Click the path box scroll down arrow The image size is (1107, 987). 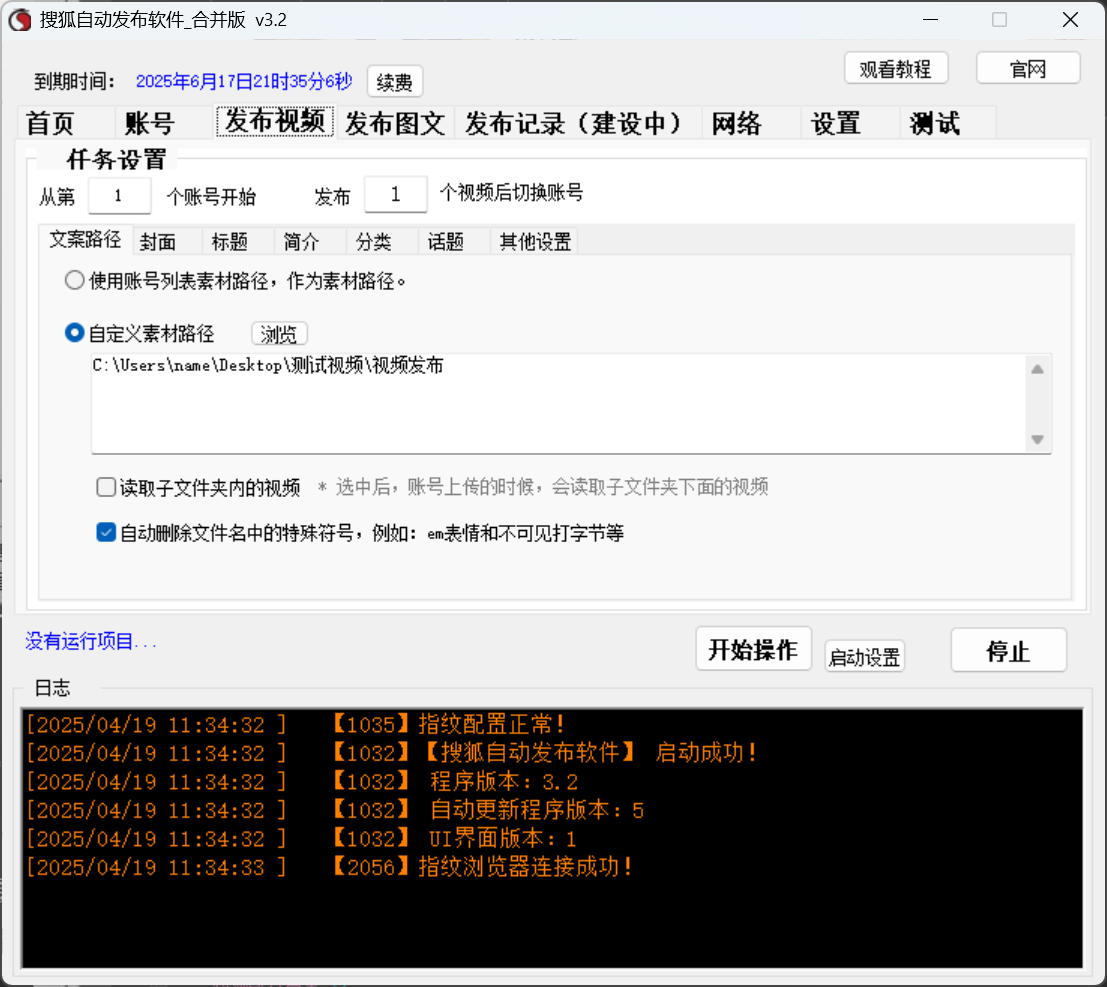pyautogui.click(x=1037, y=439)
